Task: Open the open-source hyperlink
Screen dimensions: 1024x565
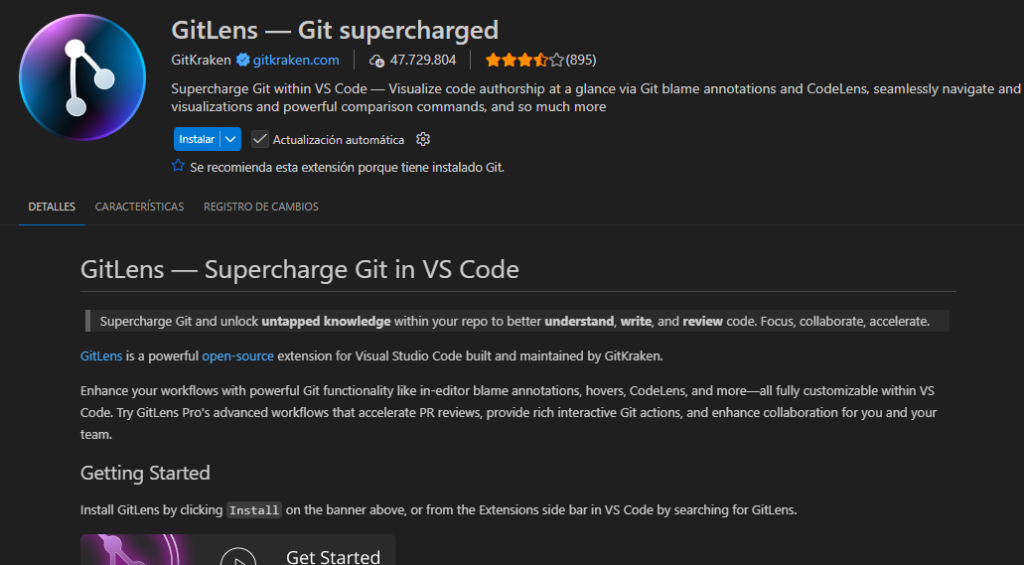Action: [x=237, y=356]
